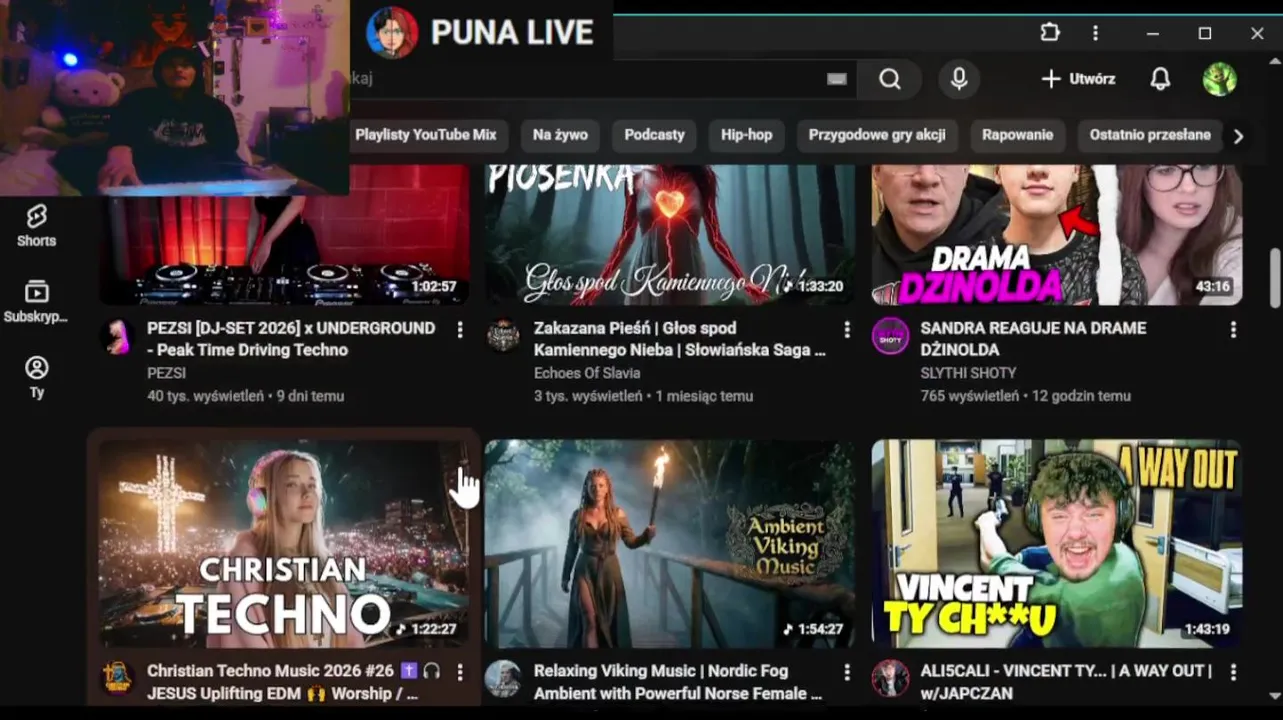Image resolution: width=1283 pixels, height=720 pixels.
Task: Open the Ty (You) sidebar icon
Action: [36, 378]
